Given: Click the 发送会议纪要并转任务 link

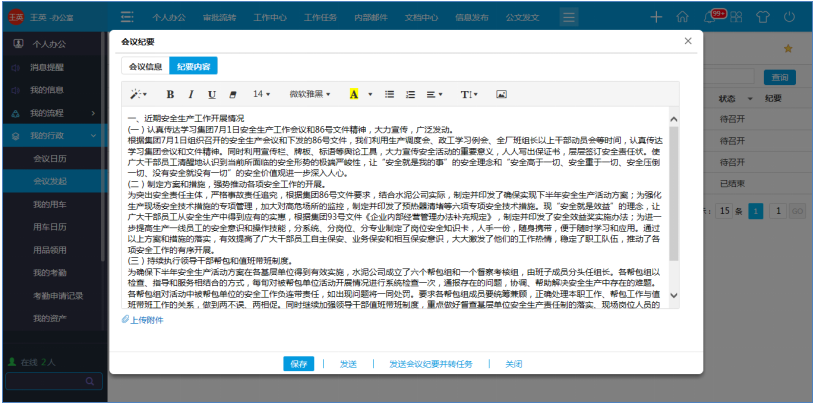Looking at the screenshot, I should [430, 364].
